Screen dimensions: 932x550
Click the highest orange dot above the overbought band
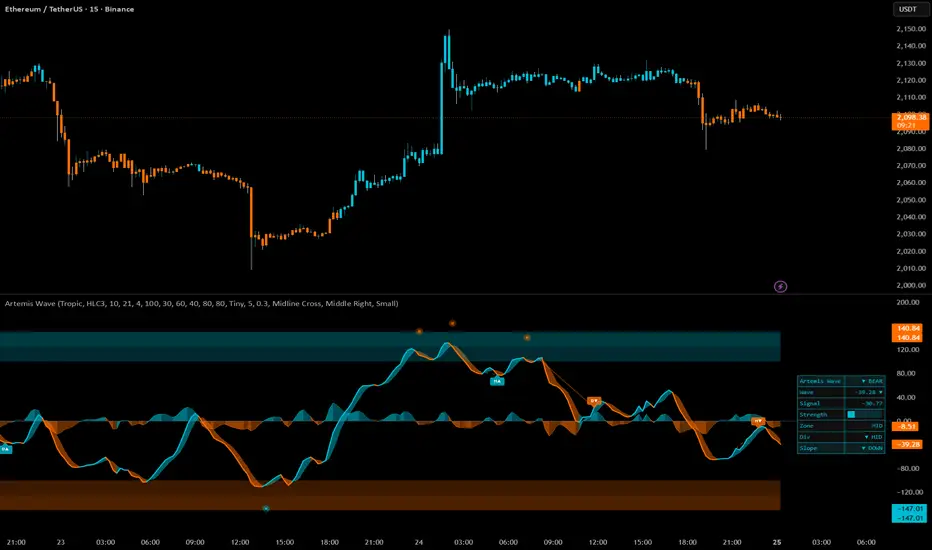tap(452, 323)
